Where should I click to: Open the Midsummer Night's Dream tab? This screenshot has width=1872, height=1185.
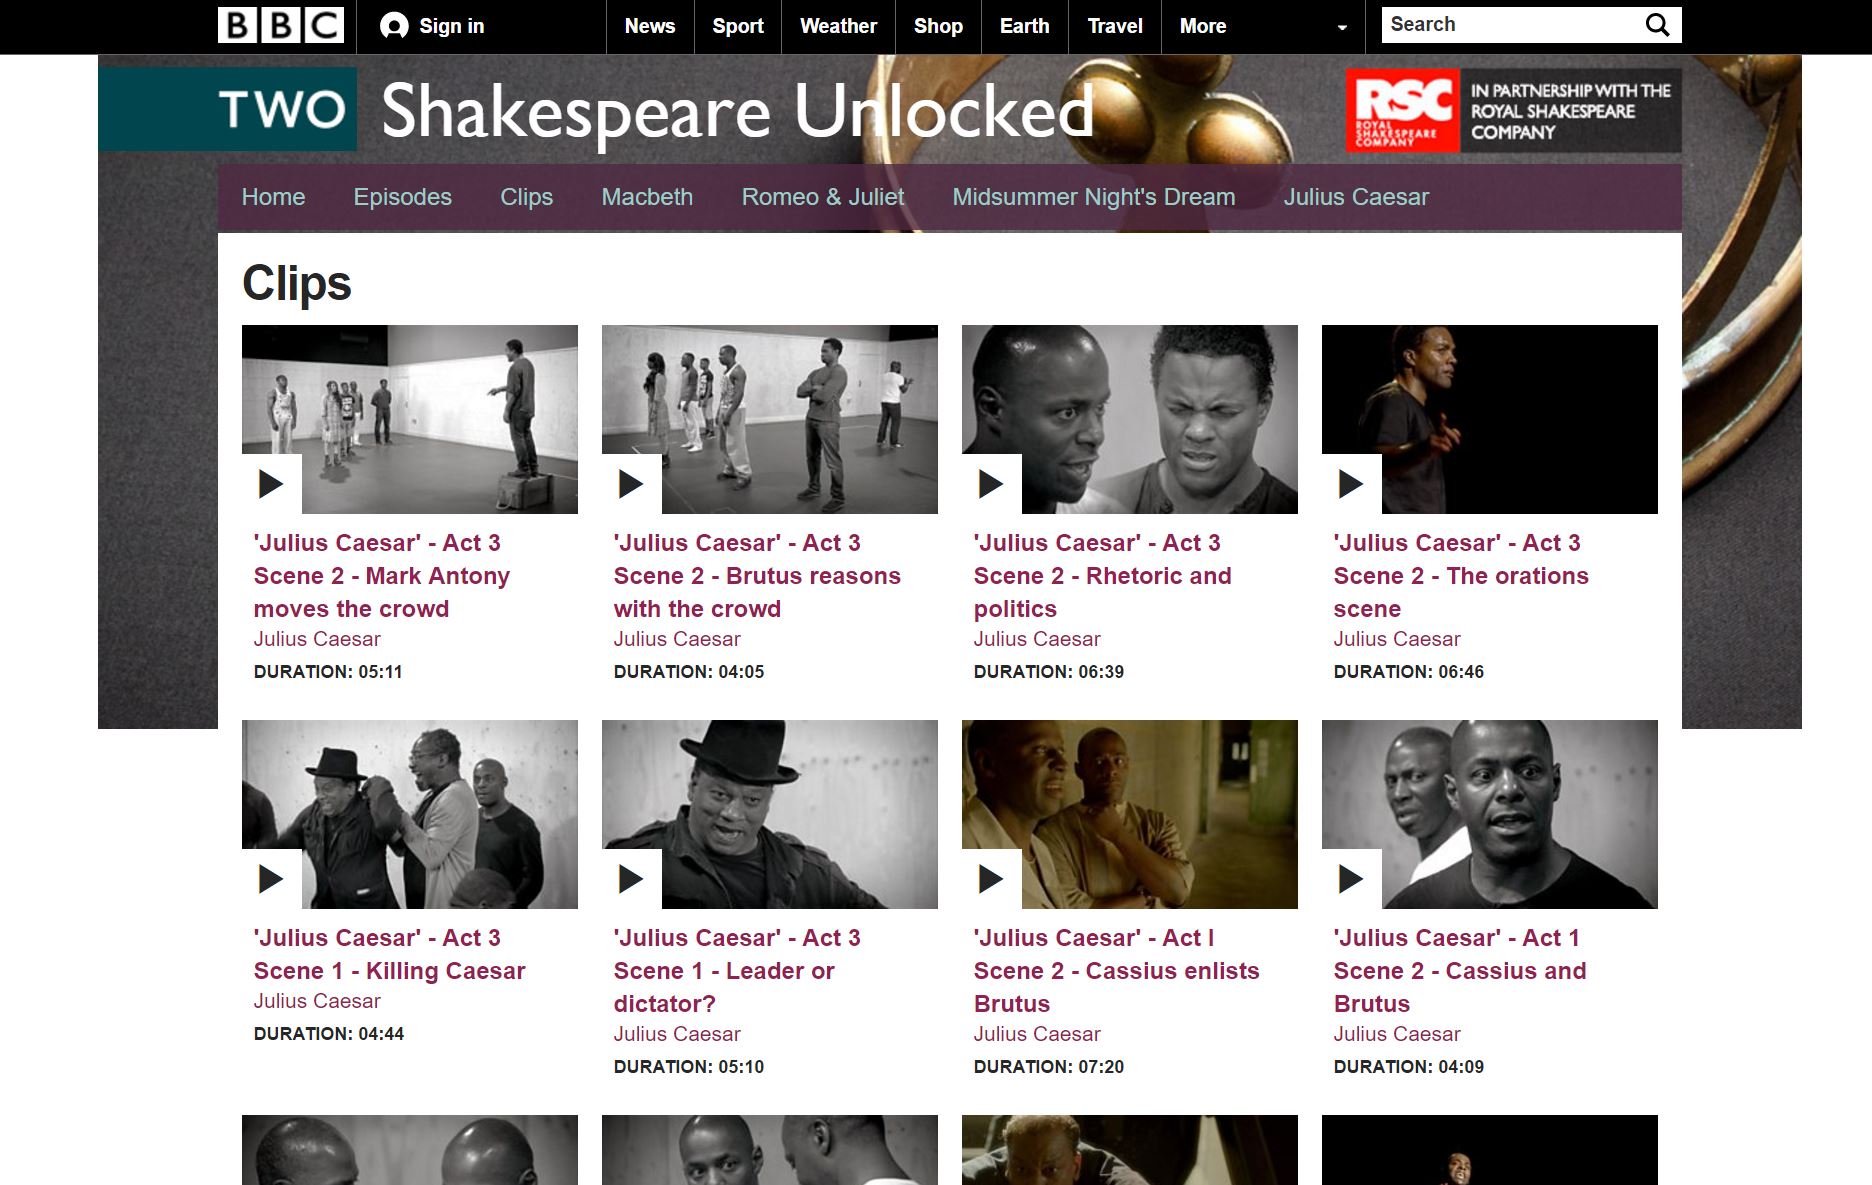[1094, 197]
